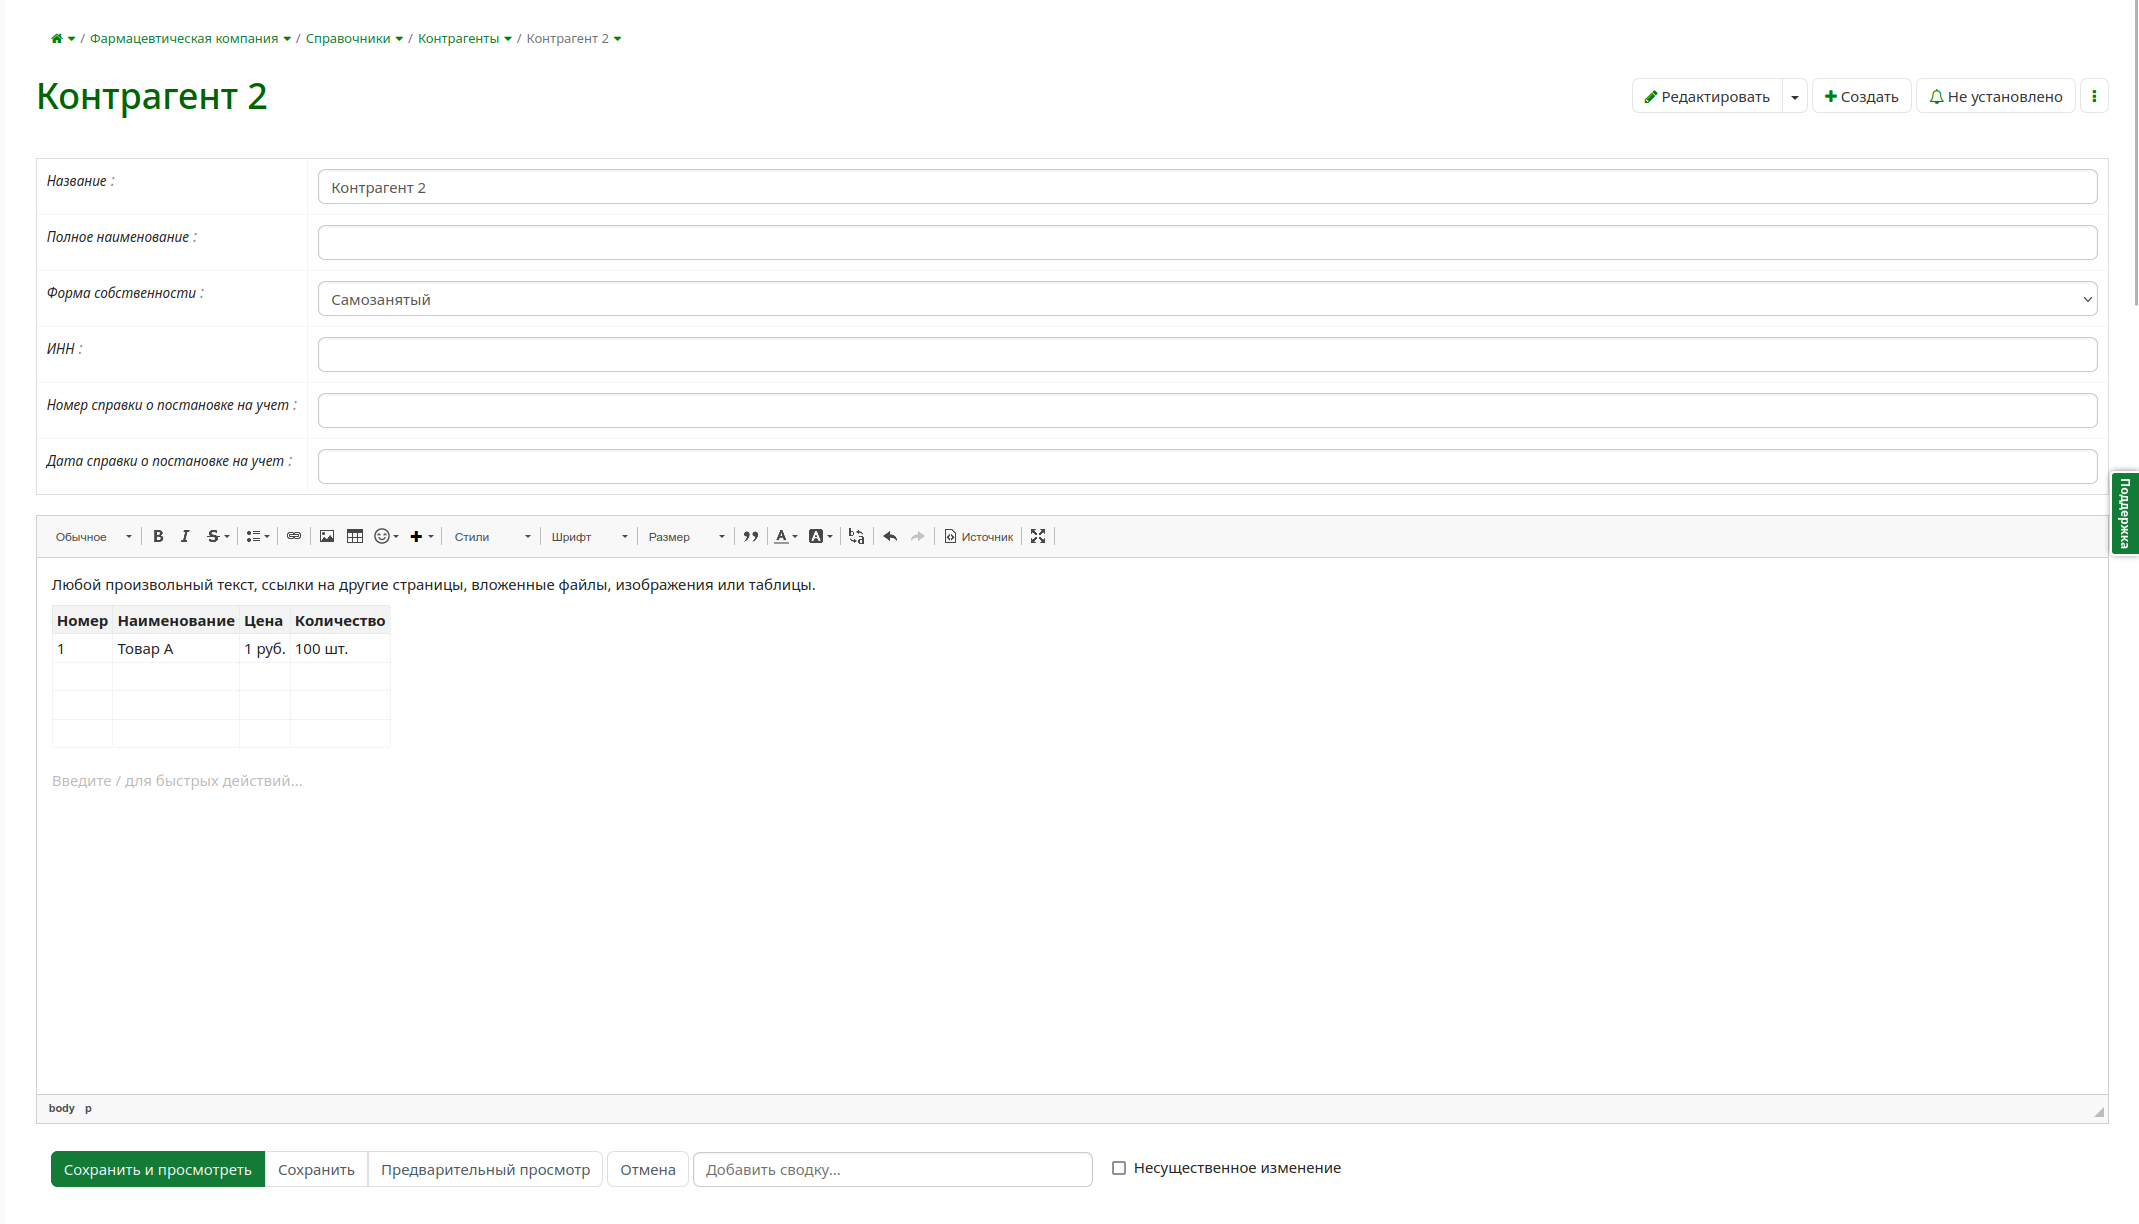Click the ИНН input field
2139x1224 pixels.
coord(1207,355)
